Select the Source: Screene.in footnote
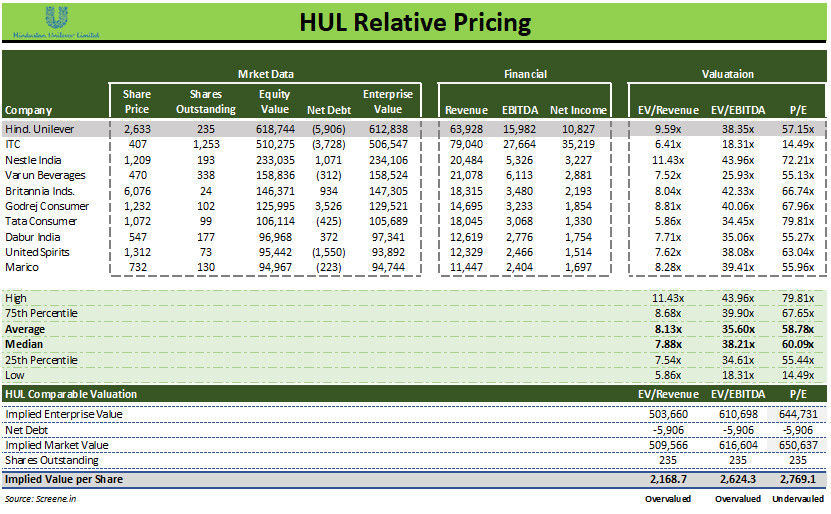 pyautogui.click(x=41, y=499)
